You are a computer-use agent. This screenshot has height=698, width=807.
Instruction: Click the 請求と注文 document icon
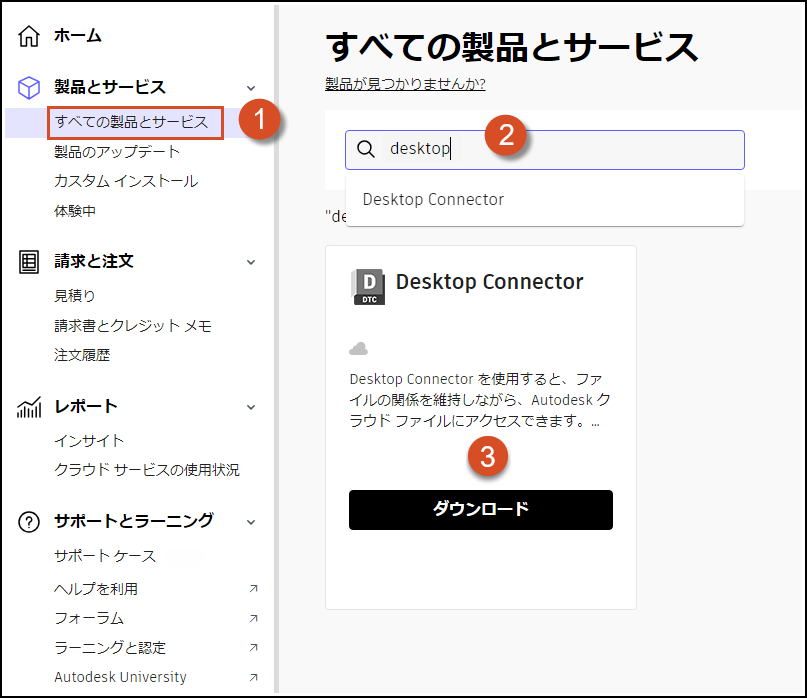(29, 262)
